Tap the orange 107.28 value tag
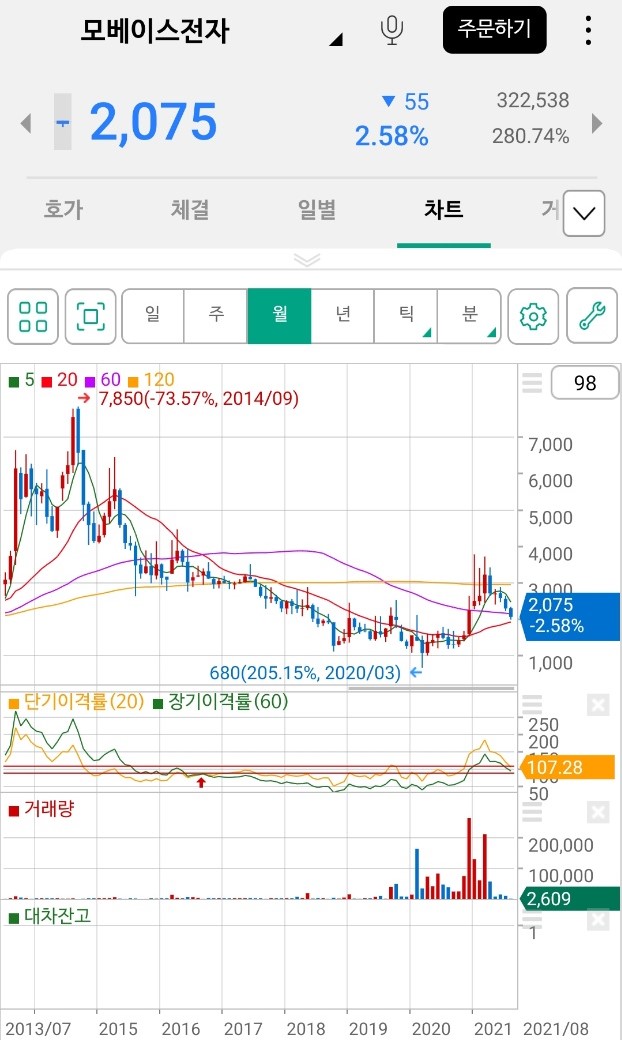The image size is (622, 1040). click(x=570, y=767)
